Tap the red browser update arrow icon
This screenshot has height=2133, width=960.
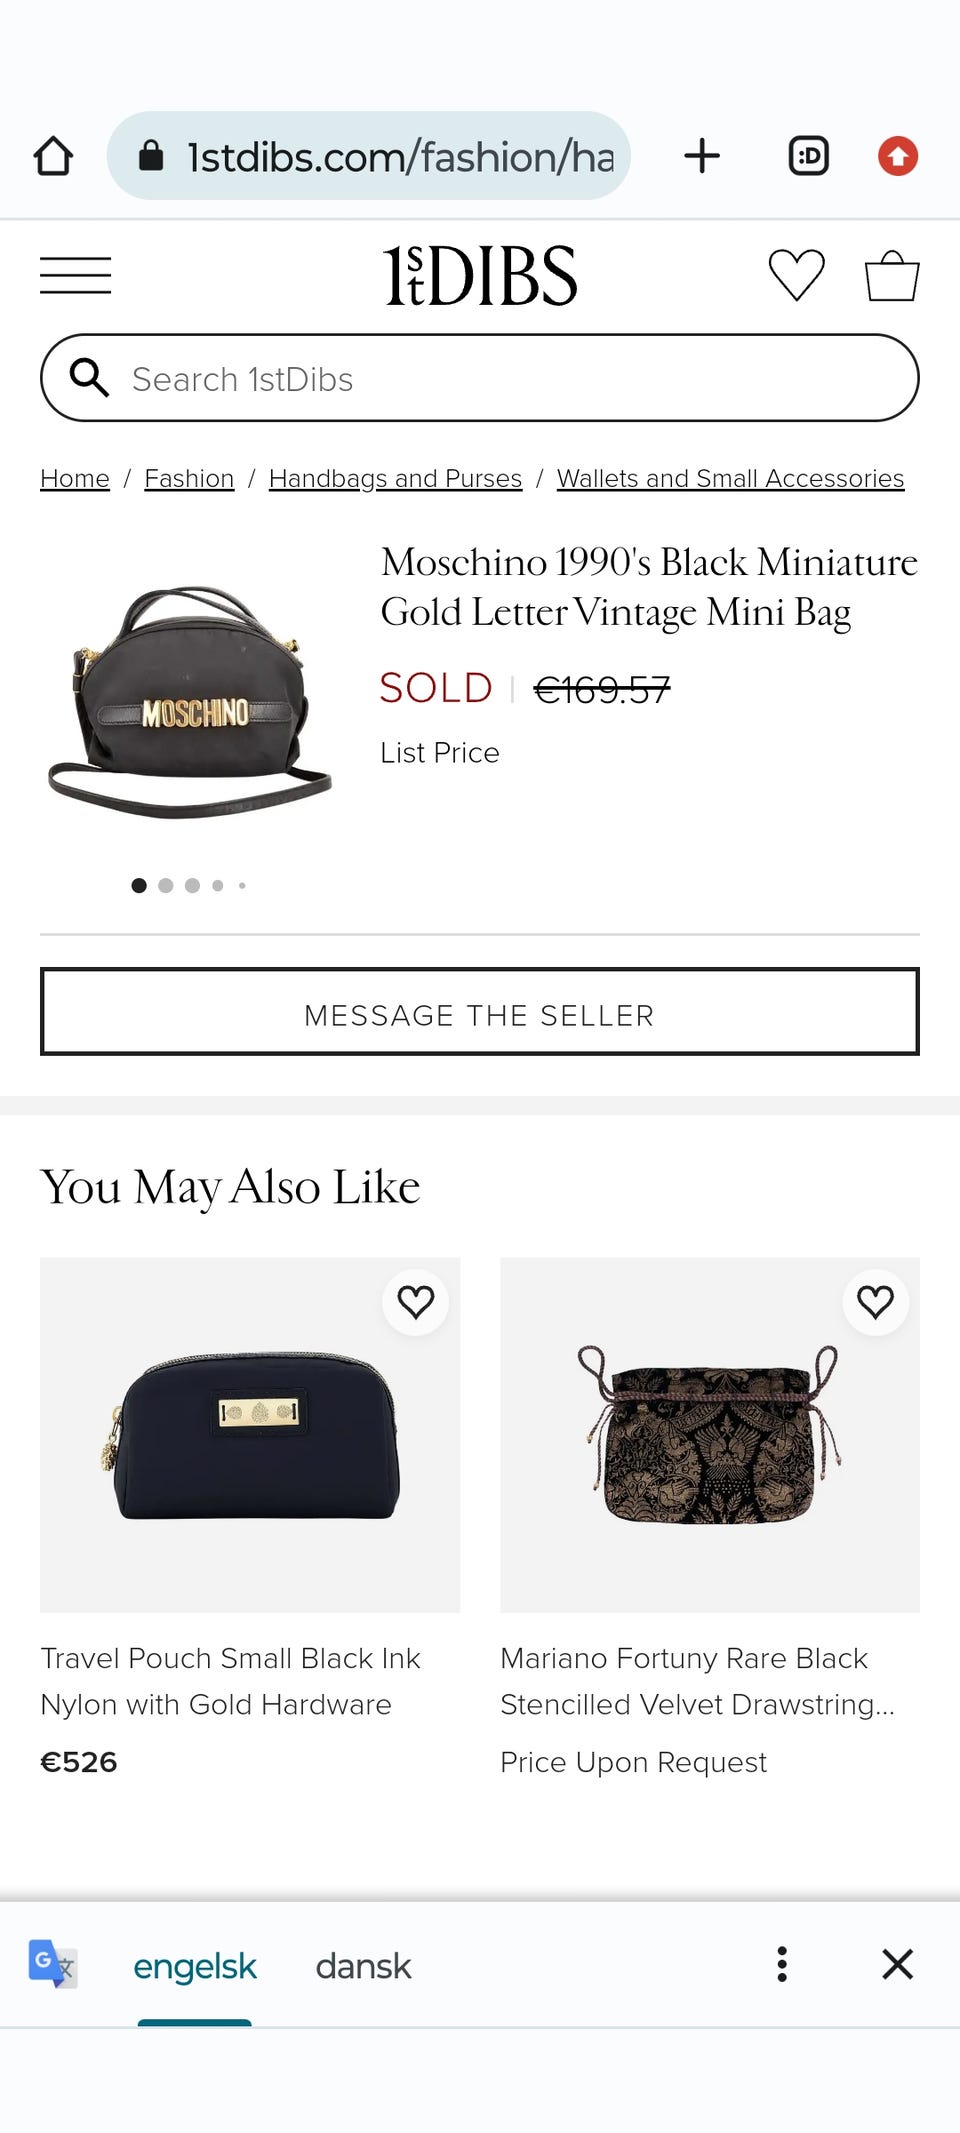pyautogui.click(x=897, y=156)
